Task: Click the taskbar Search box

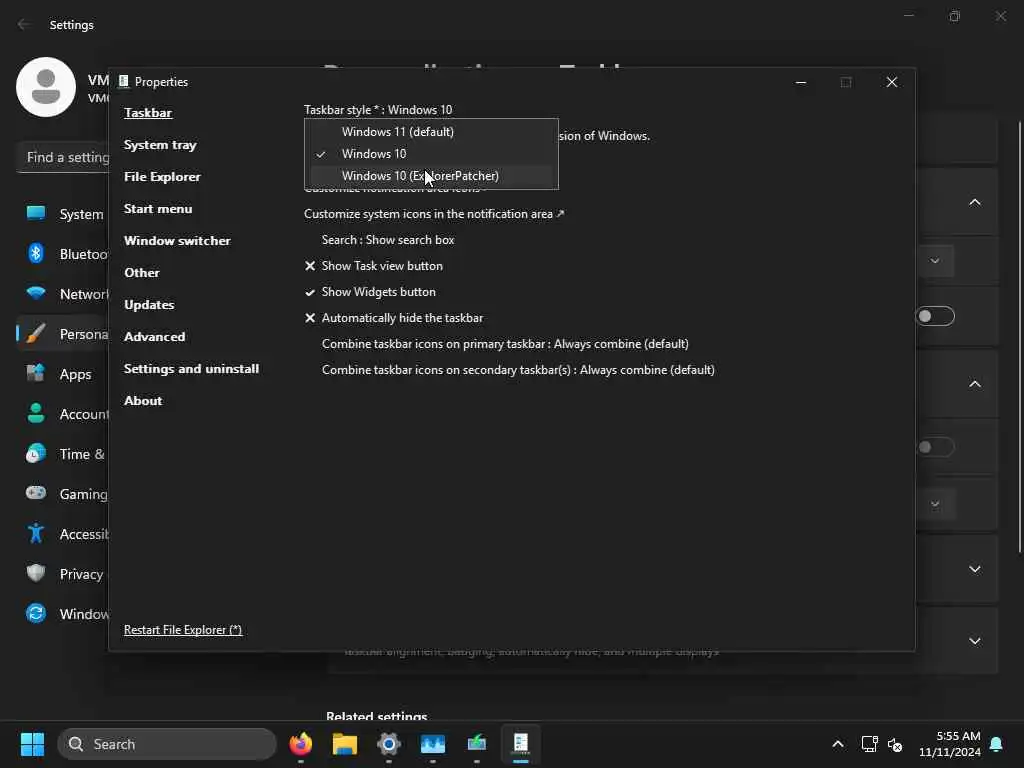Action: (x=167, y=744)
